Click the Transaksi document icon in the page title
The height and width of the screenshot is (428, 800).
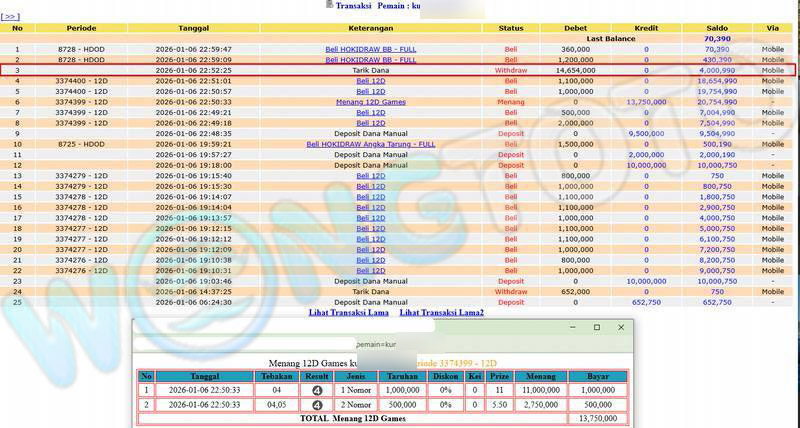pos(330,5)
